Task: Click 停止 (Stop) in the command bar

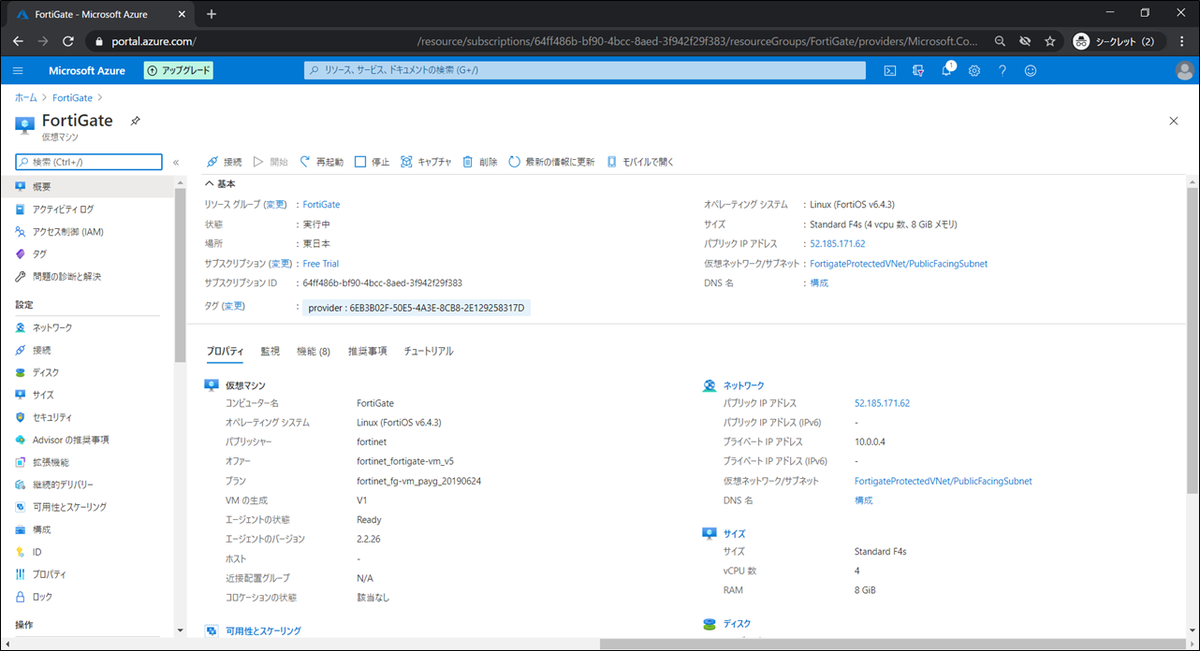Action: (373, 161)
